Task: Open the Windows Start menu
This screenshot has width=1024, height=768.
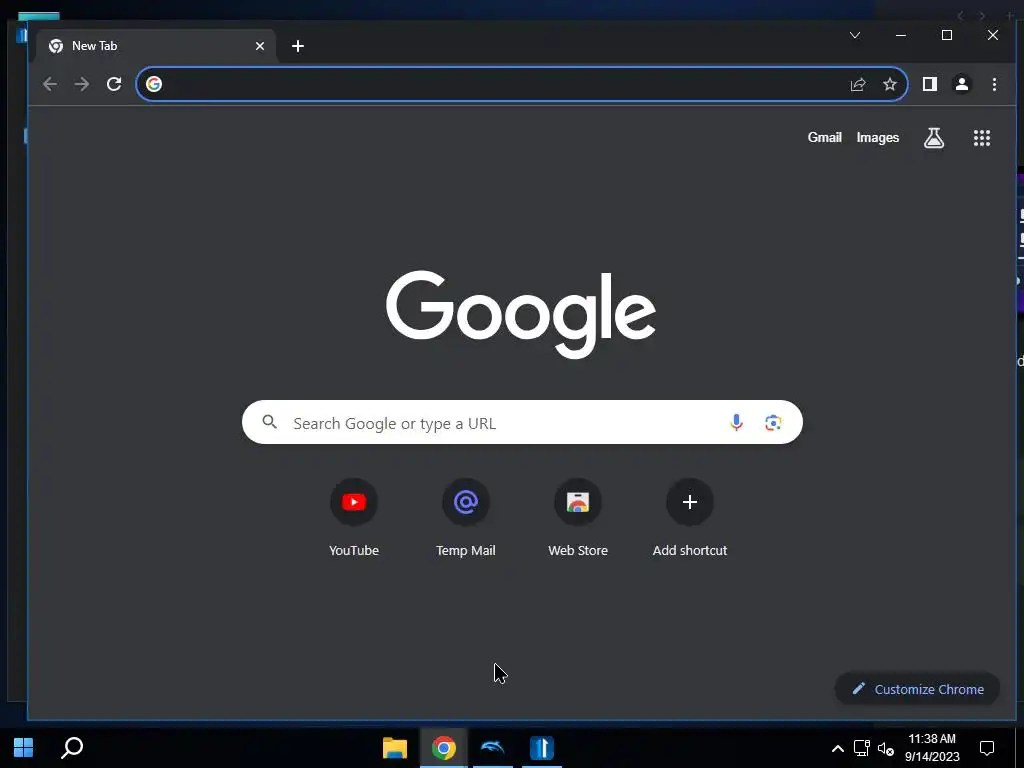Action: point(24,747)
